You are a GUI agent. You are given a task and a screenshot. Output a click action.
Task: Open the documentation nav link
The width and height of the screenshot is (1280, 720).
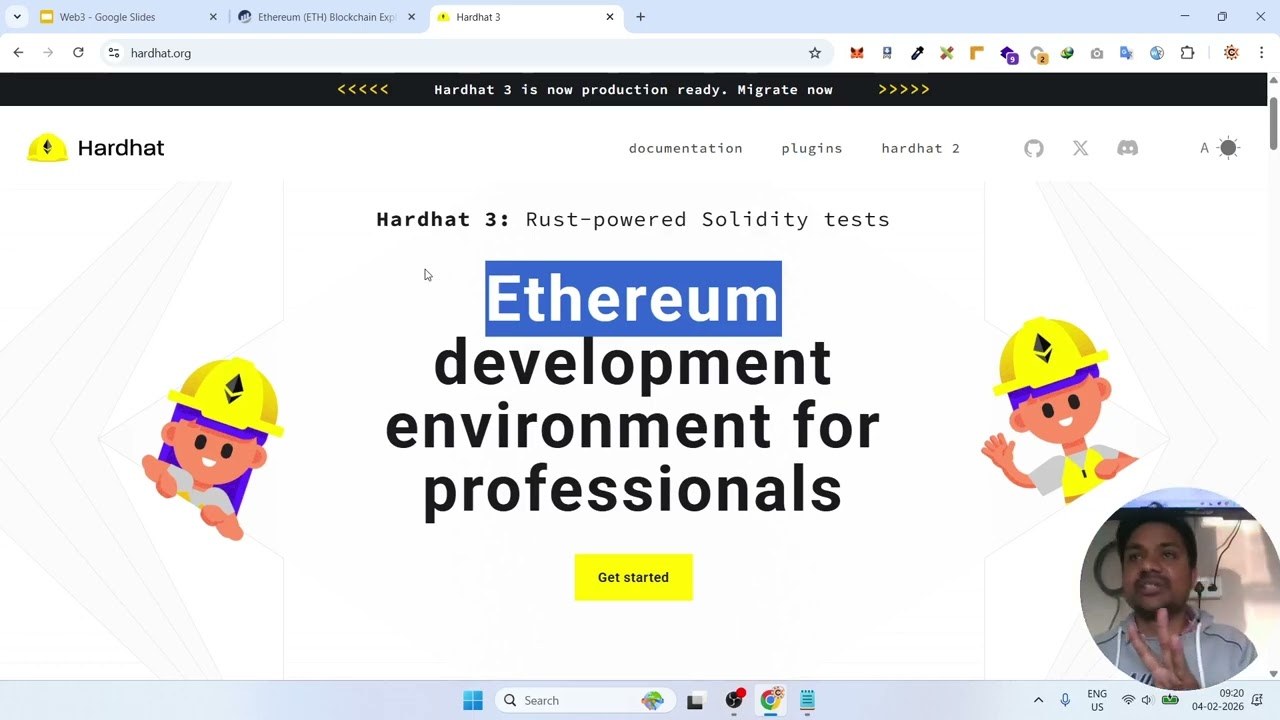(685, 148)
